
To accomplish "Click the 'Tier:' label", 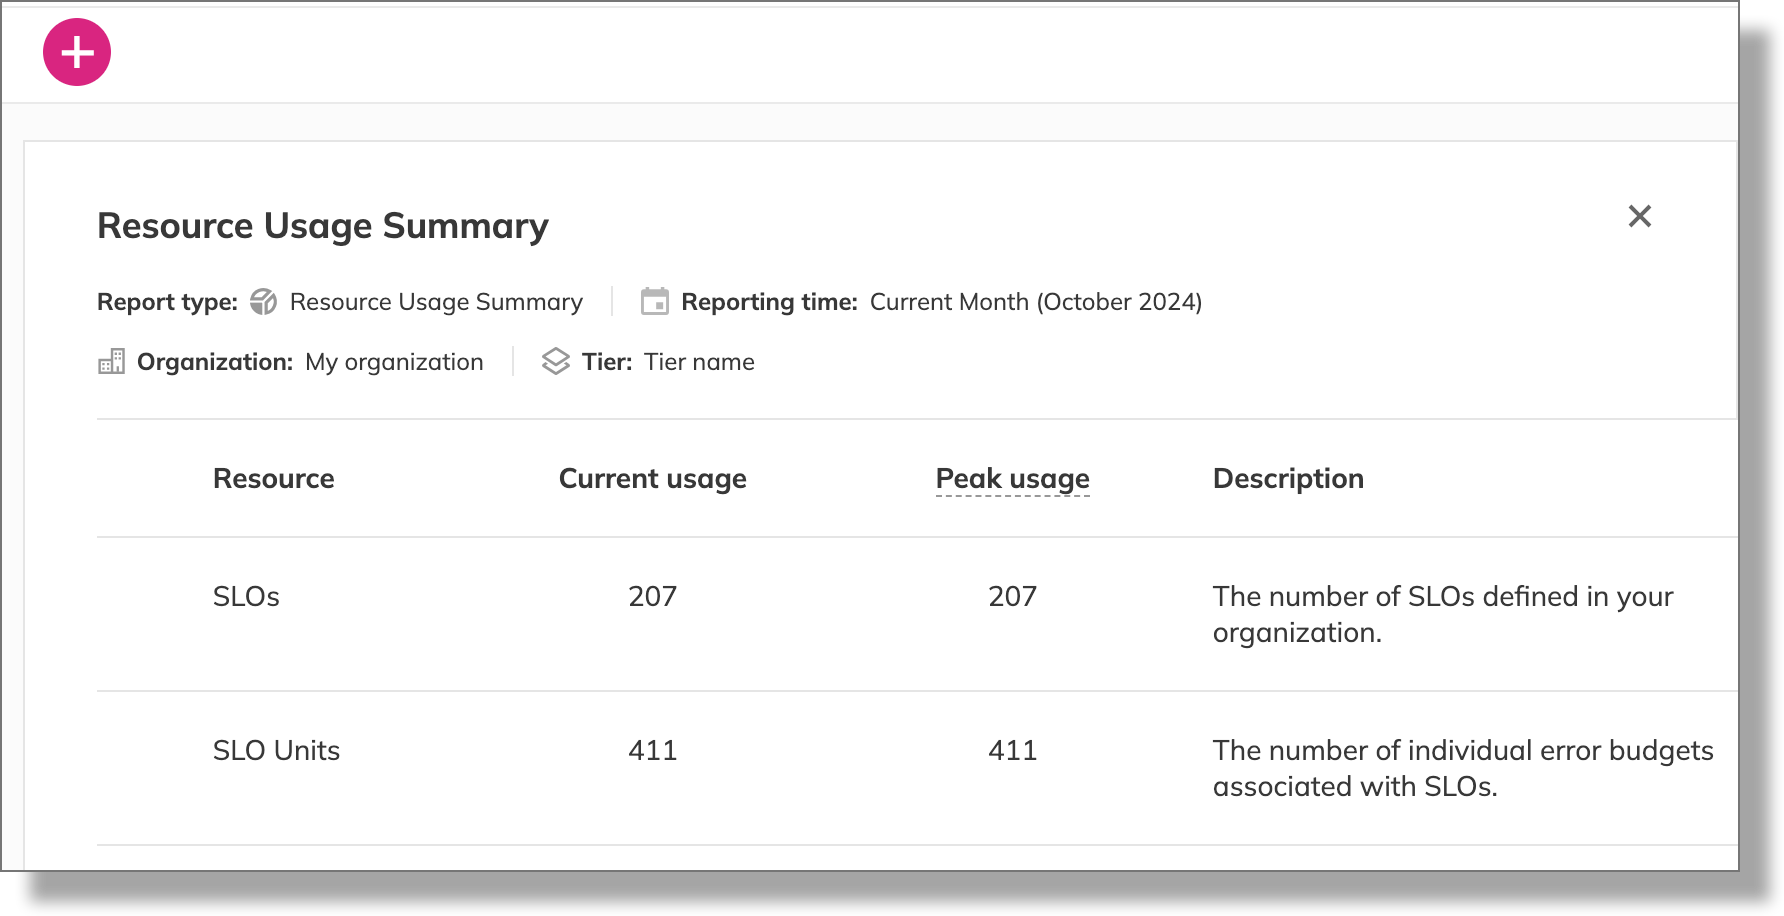I will pos(607,362).
